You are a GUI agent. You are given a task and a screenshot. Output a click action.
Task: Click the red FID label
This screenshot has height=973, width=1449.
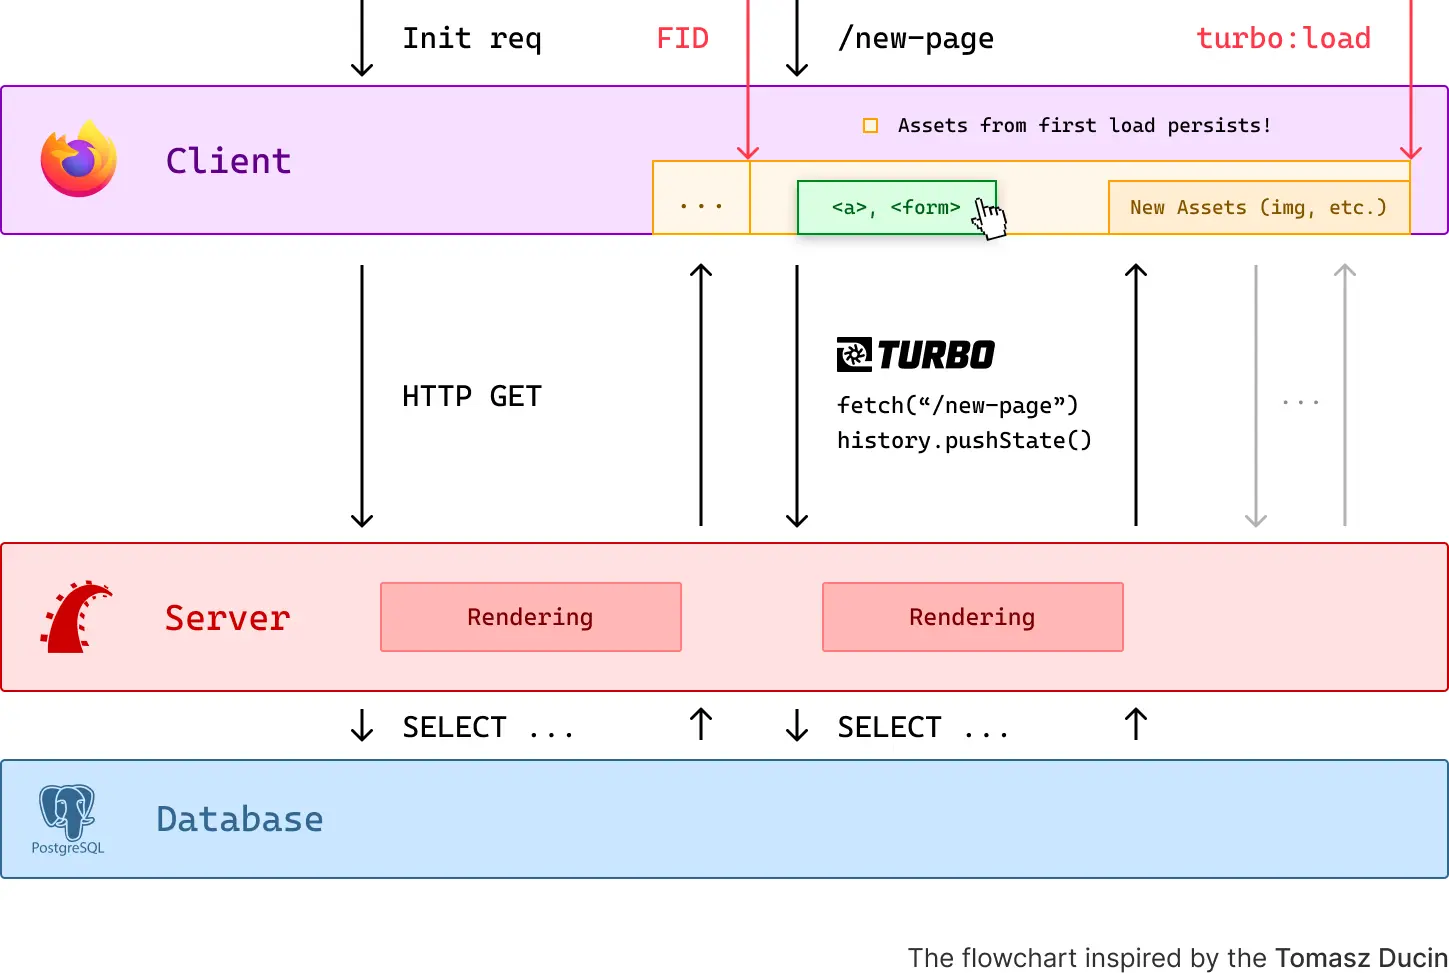[x=682, y=38]
